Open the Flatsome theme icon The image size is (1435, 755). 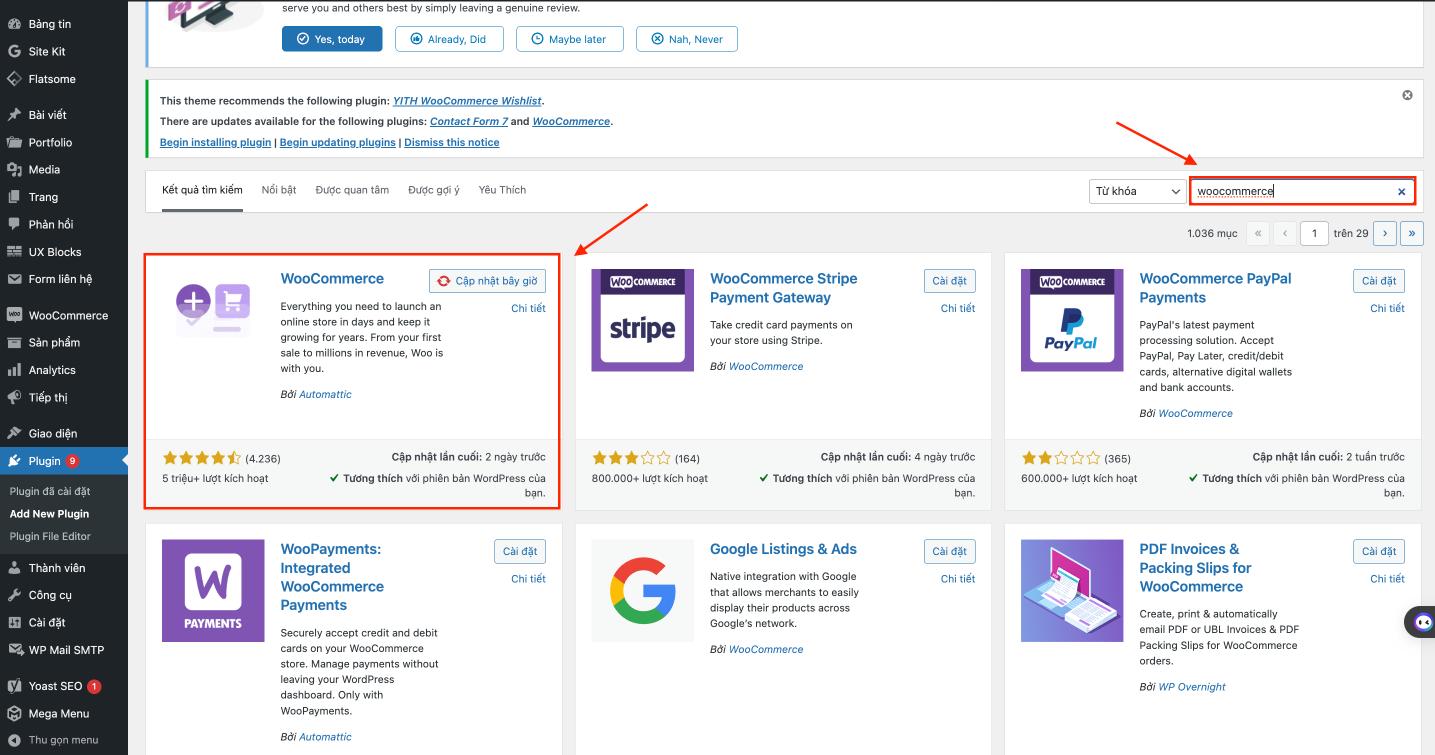tap(14, 79)
